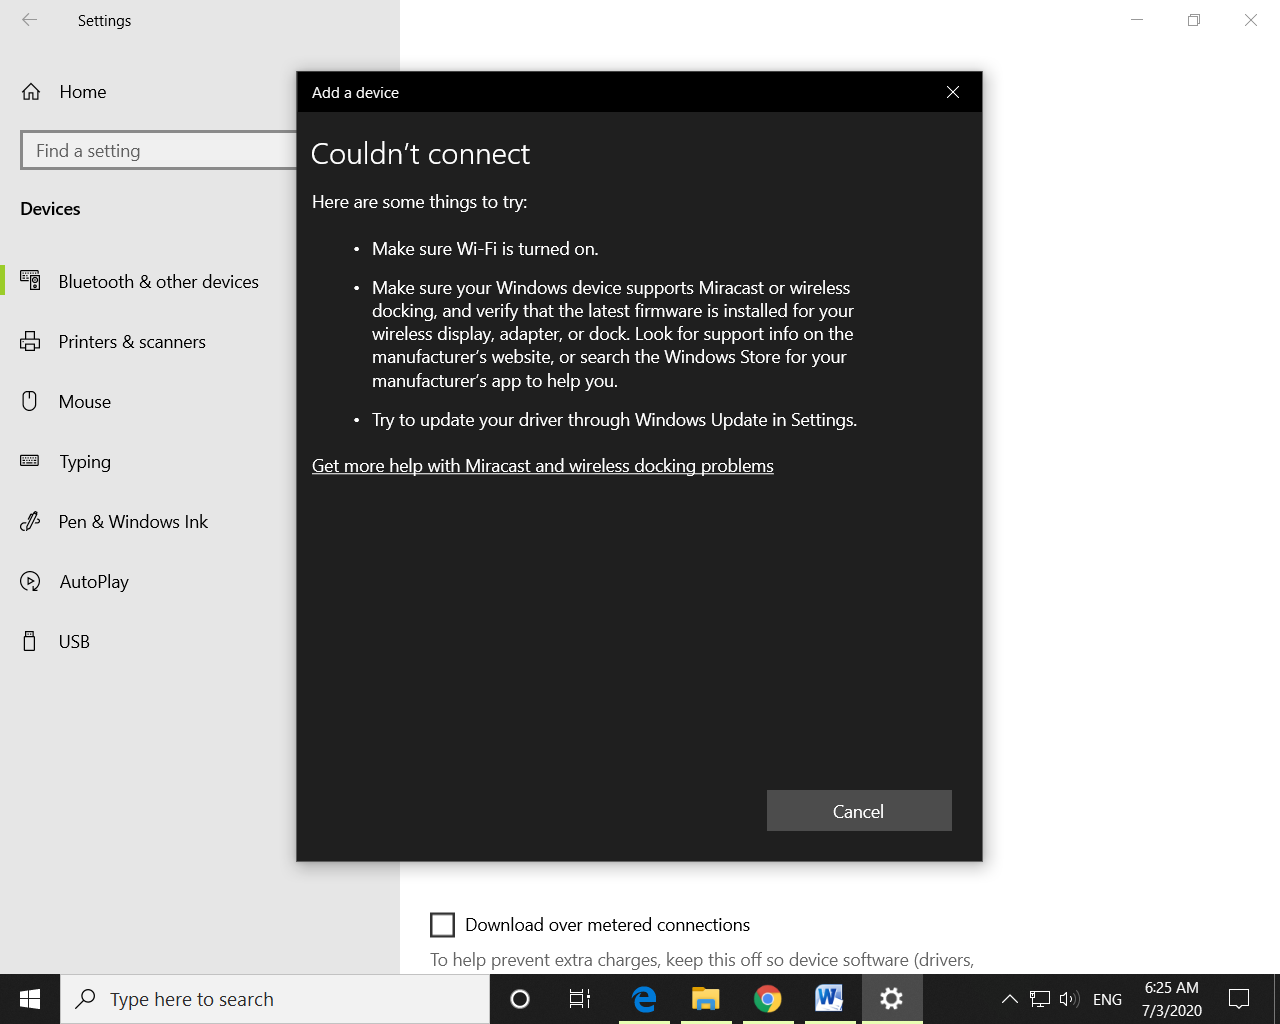Screen dimensions: 1280x1024
Task: Switch to Microsoft Word on the taskbar
Action: [x=830, y=999]
